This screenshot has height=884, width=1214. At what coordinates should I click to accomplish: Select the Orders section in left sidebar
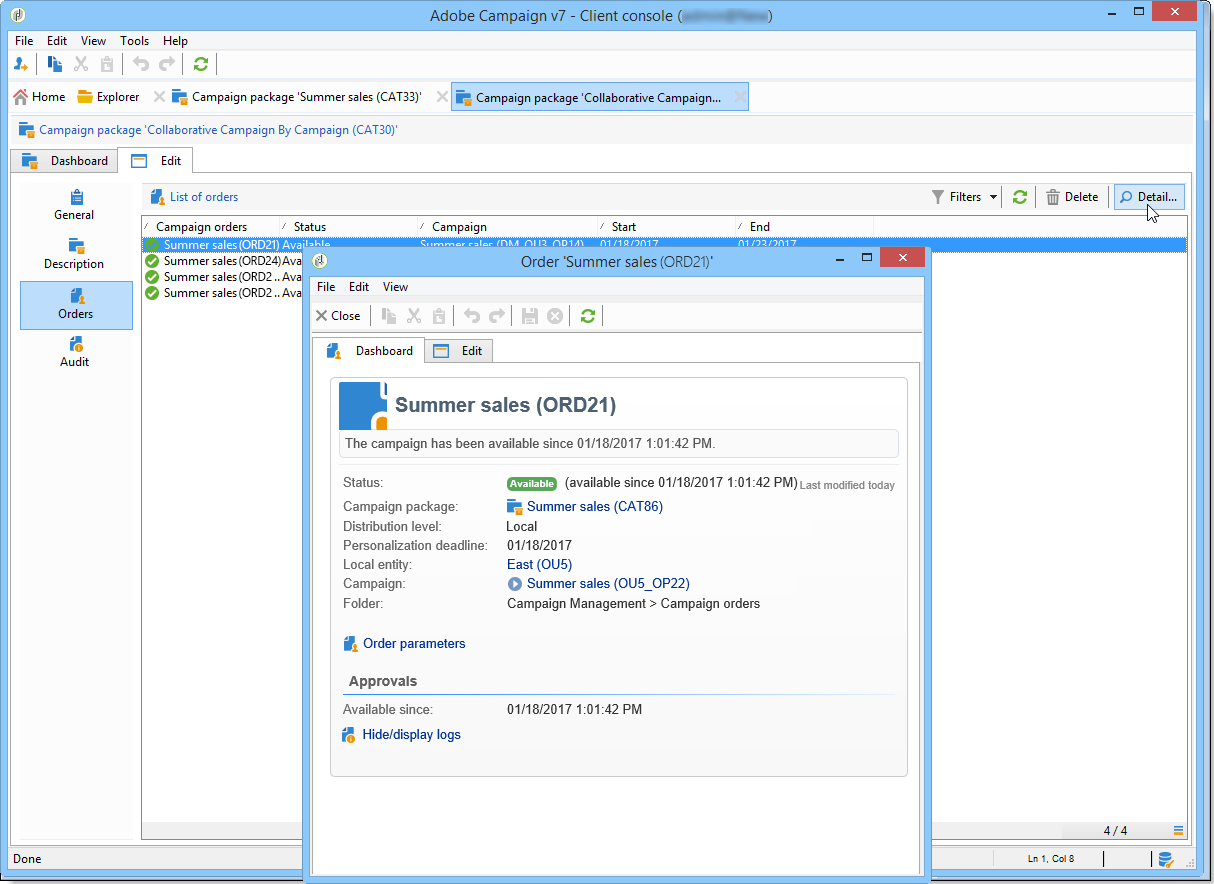tap(76, 305)
